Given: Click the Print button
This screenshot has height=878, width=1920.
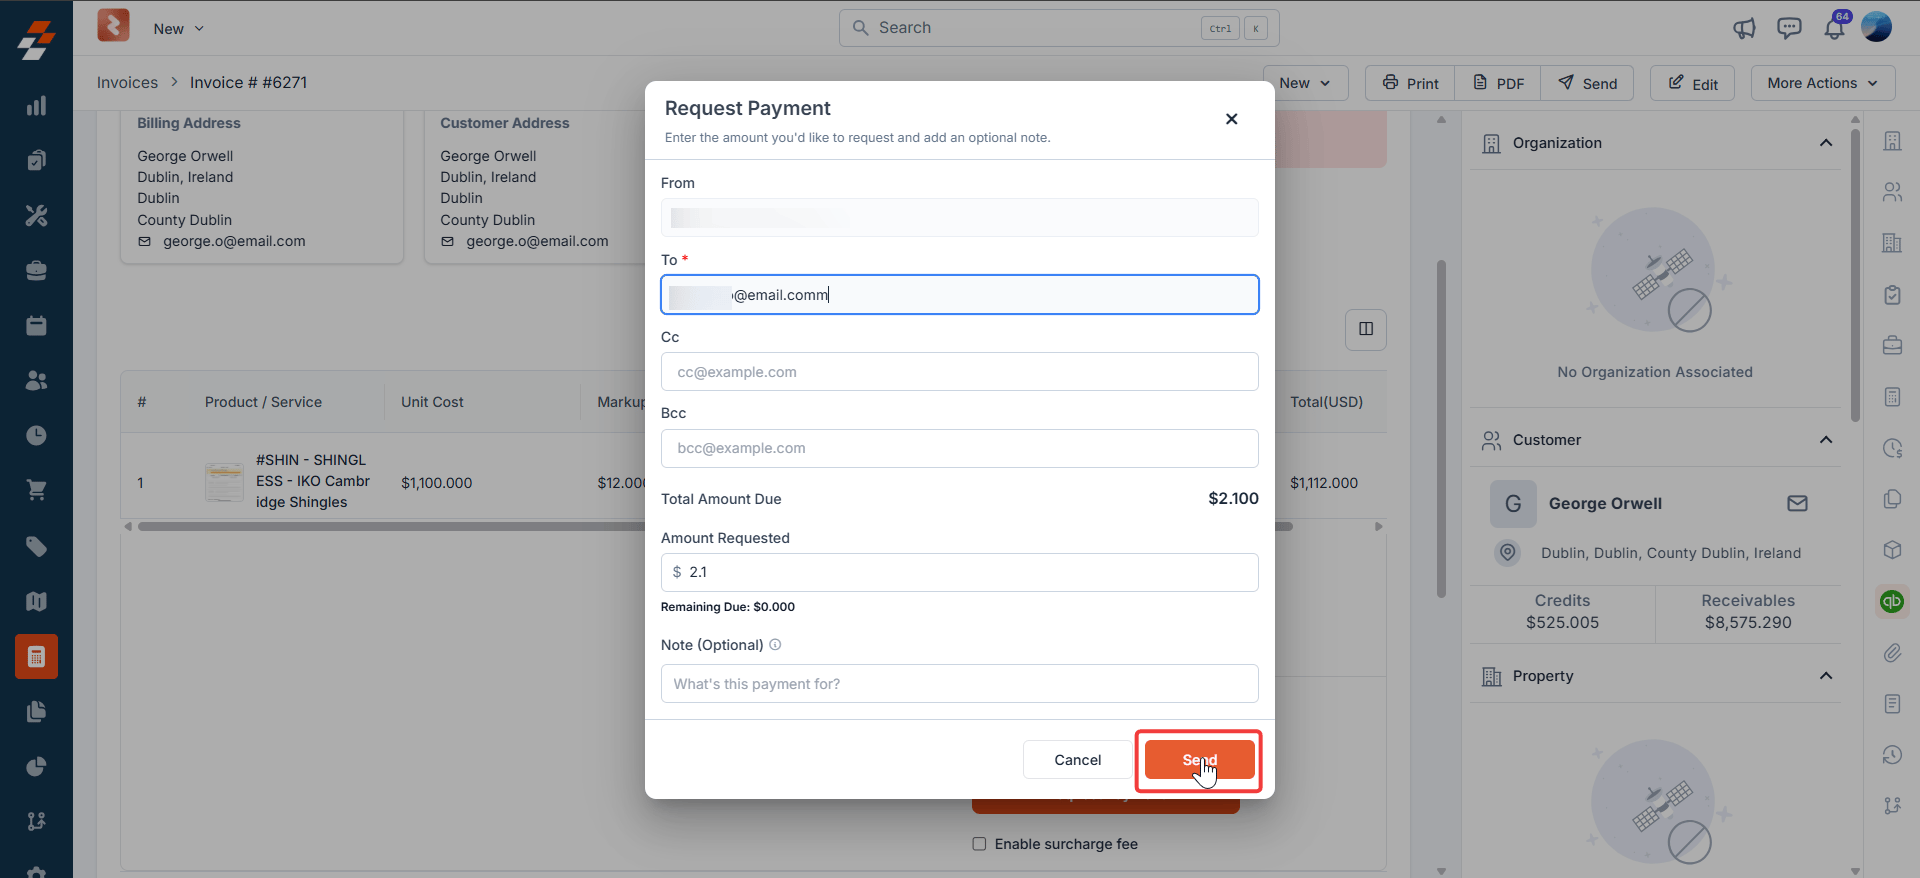Looking at the screenshot, I should [x=1410, y=83].
